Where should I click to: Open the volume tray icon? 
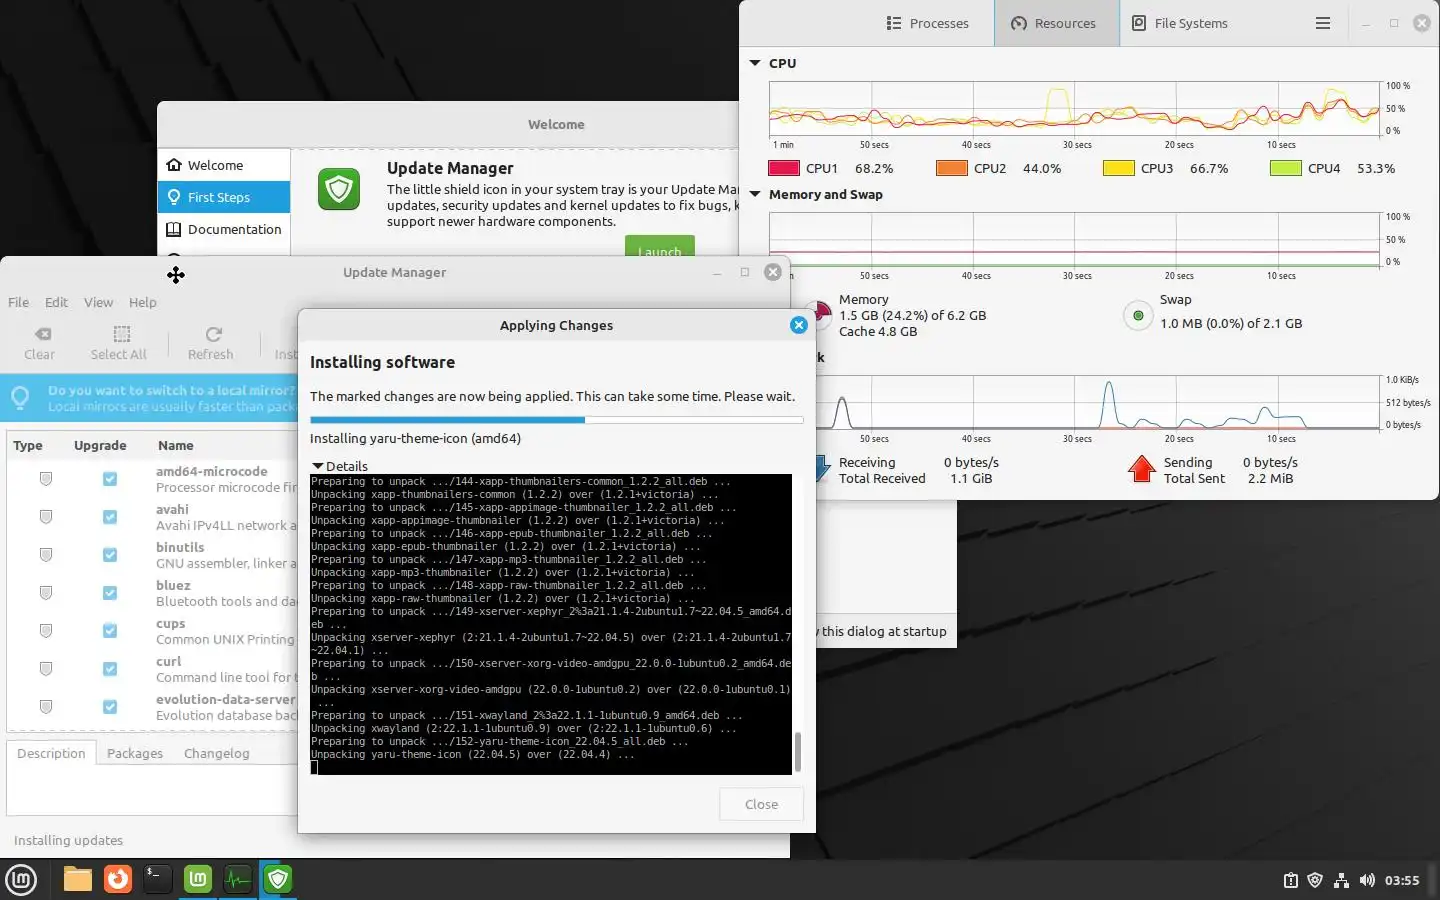(x=1367, y=881)
